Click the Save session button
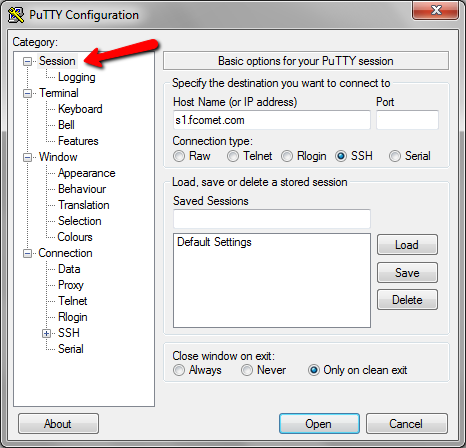Viewport: 466px width, 448px height. click(407, 273)
